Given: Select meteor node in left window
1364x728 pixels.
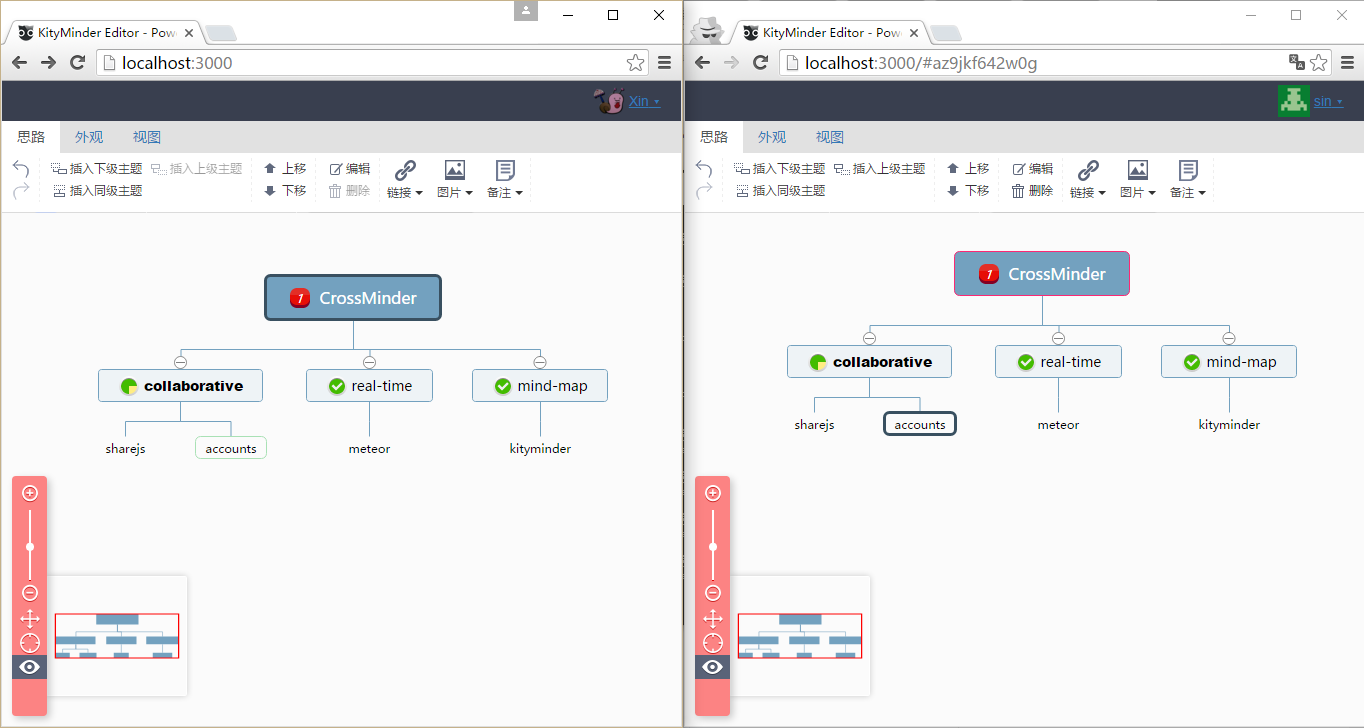Looking at the screenshot, I should tap(369, 449).
